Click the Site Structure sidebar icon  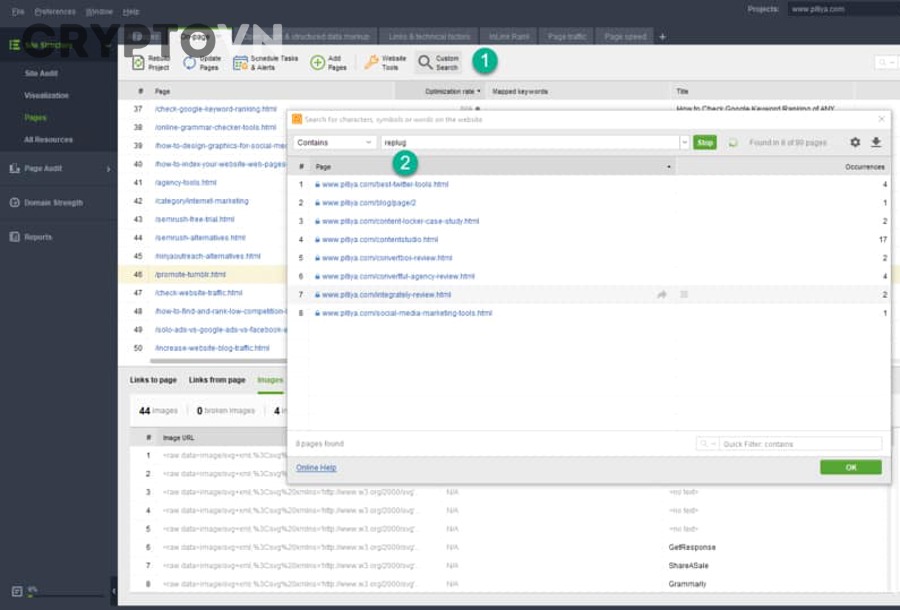coord(14,45)
